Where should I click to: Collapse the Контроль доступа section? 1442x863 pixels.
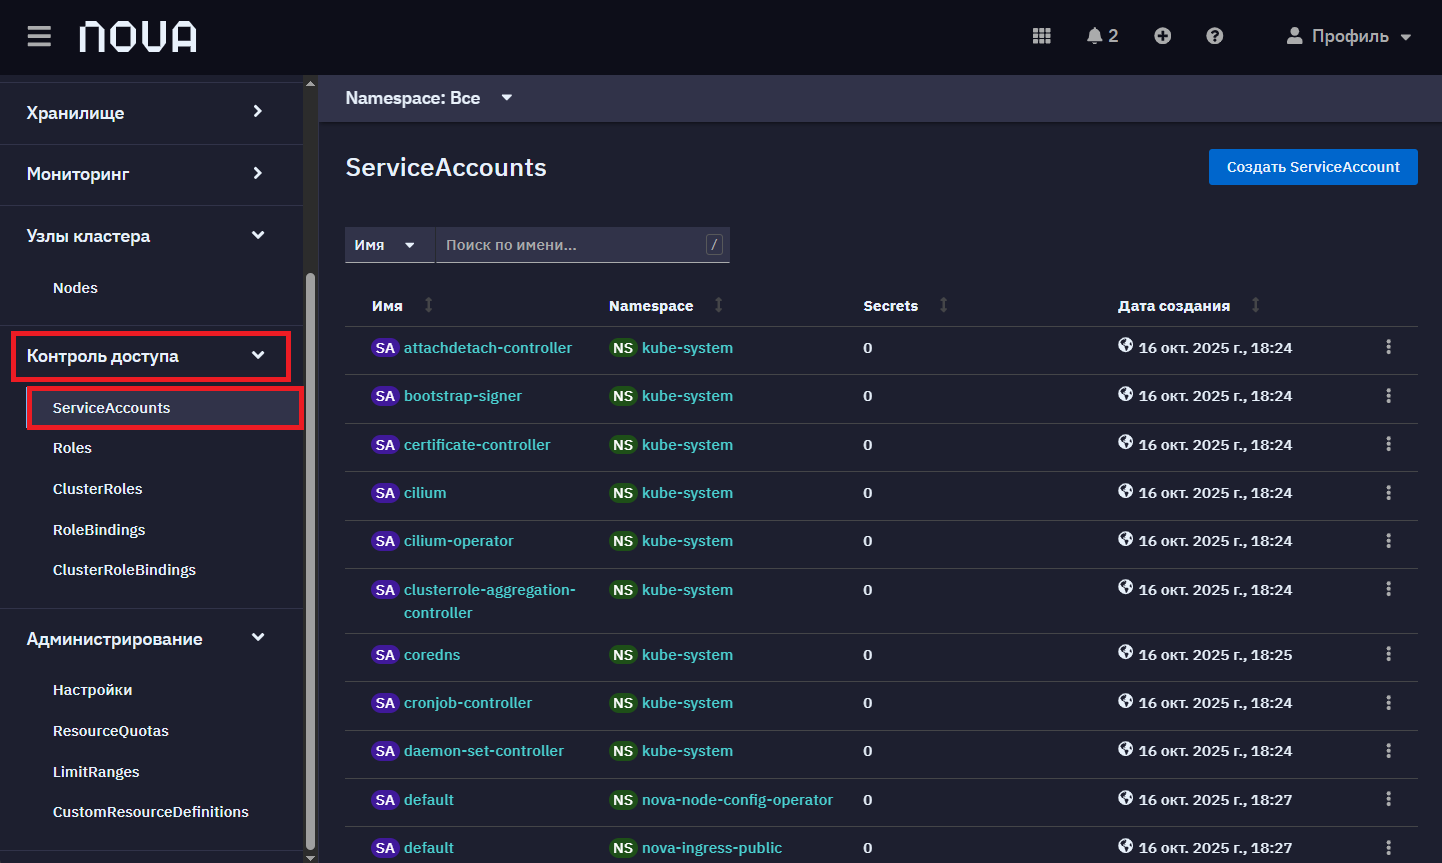[x=151, y=356]
